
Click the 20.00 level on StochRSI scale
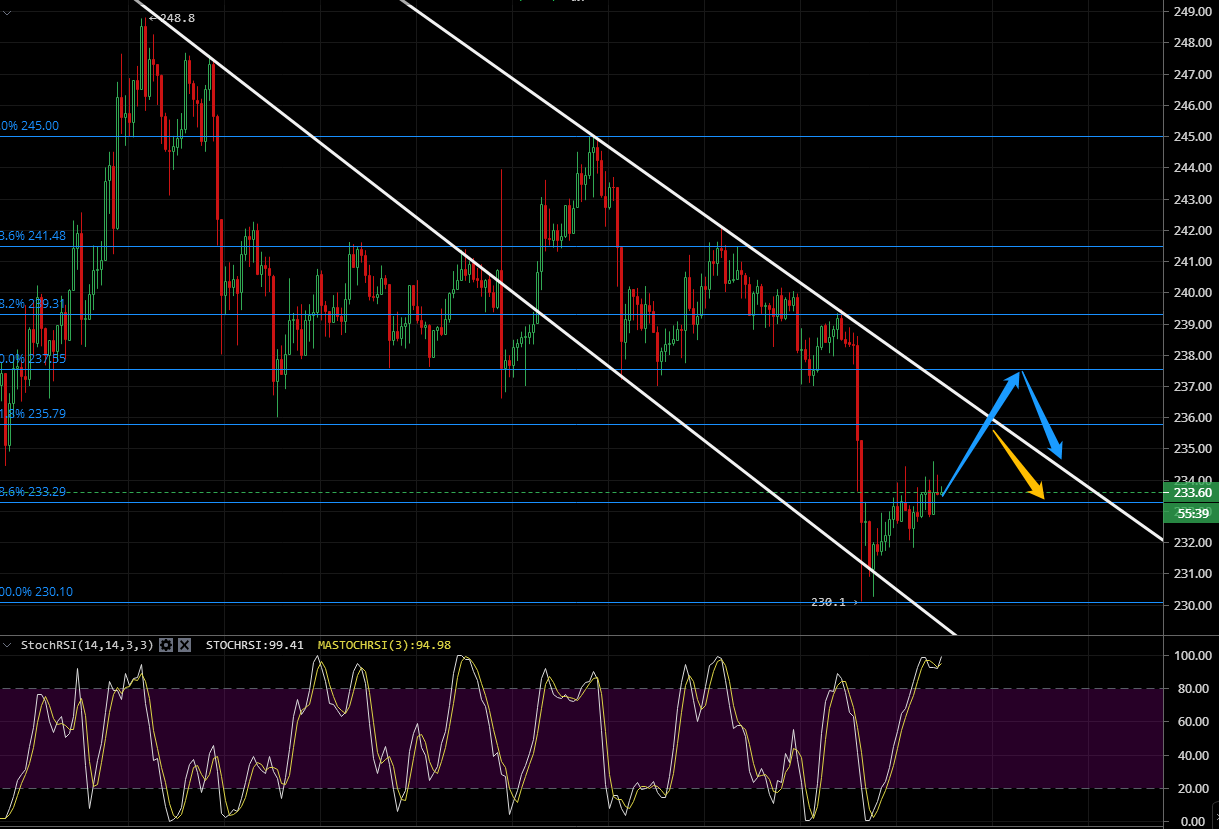[x=1192, y=789]
